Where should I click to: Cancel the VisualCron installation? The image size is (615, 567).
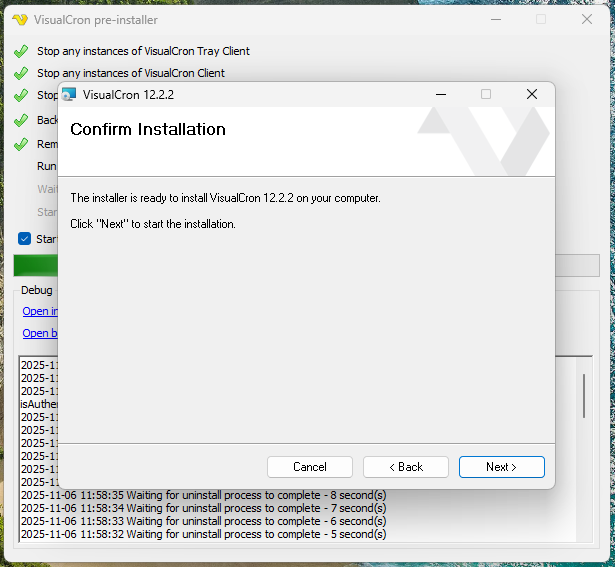(x=310, y=467)
